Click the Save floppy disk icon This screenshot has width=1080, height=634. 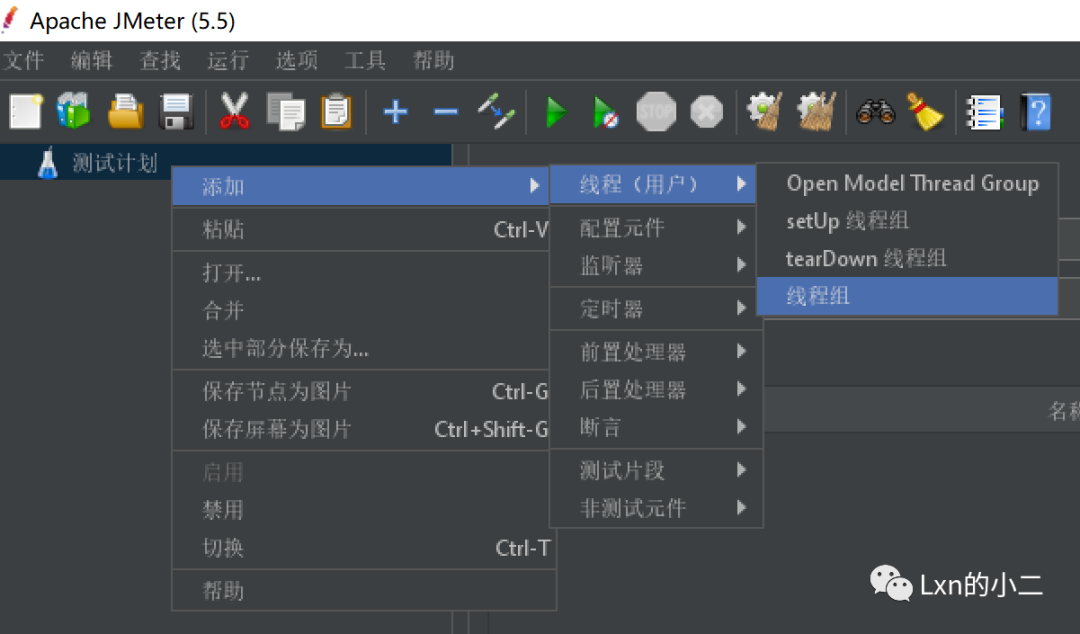(176, 112)
